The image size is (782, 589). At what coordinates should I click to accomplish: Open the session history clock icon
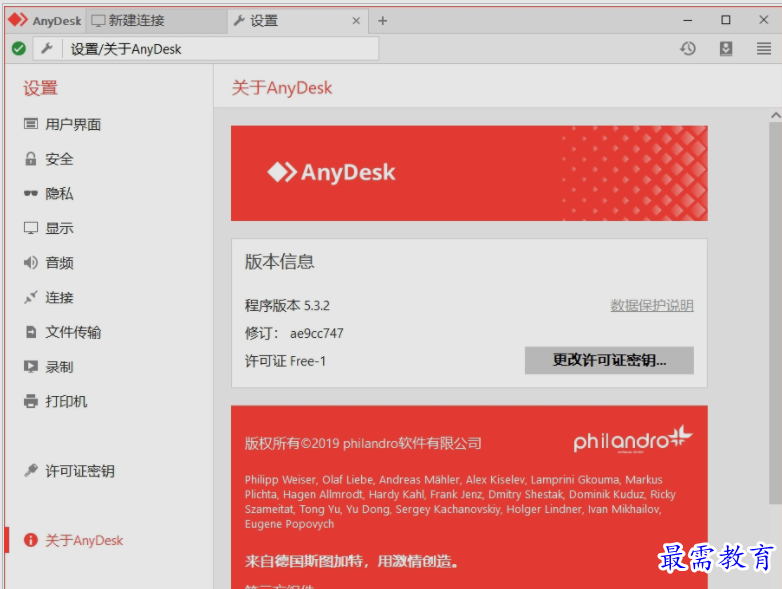[x=688, y=48]
